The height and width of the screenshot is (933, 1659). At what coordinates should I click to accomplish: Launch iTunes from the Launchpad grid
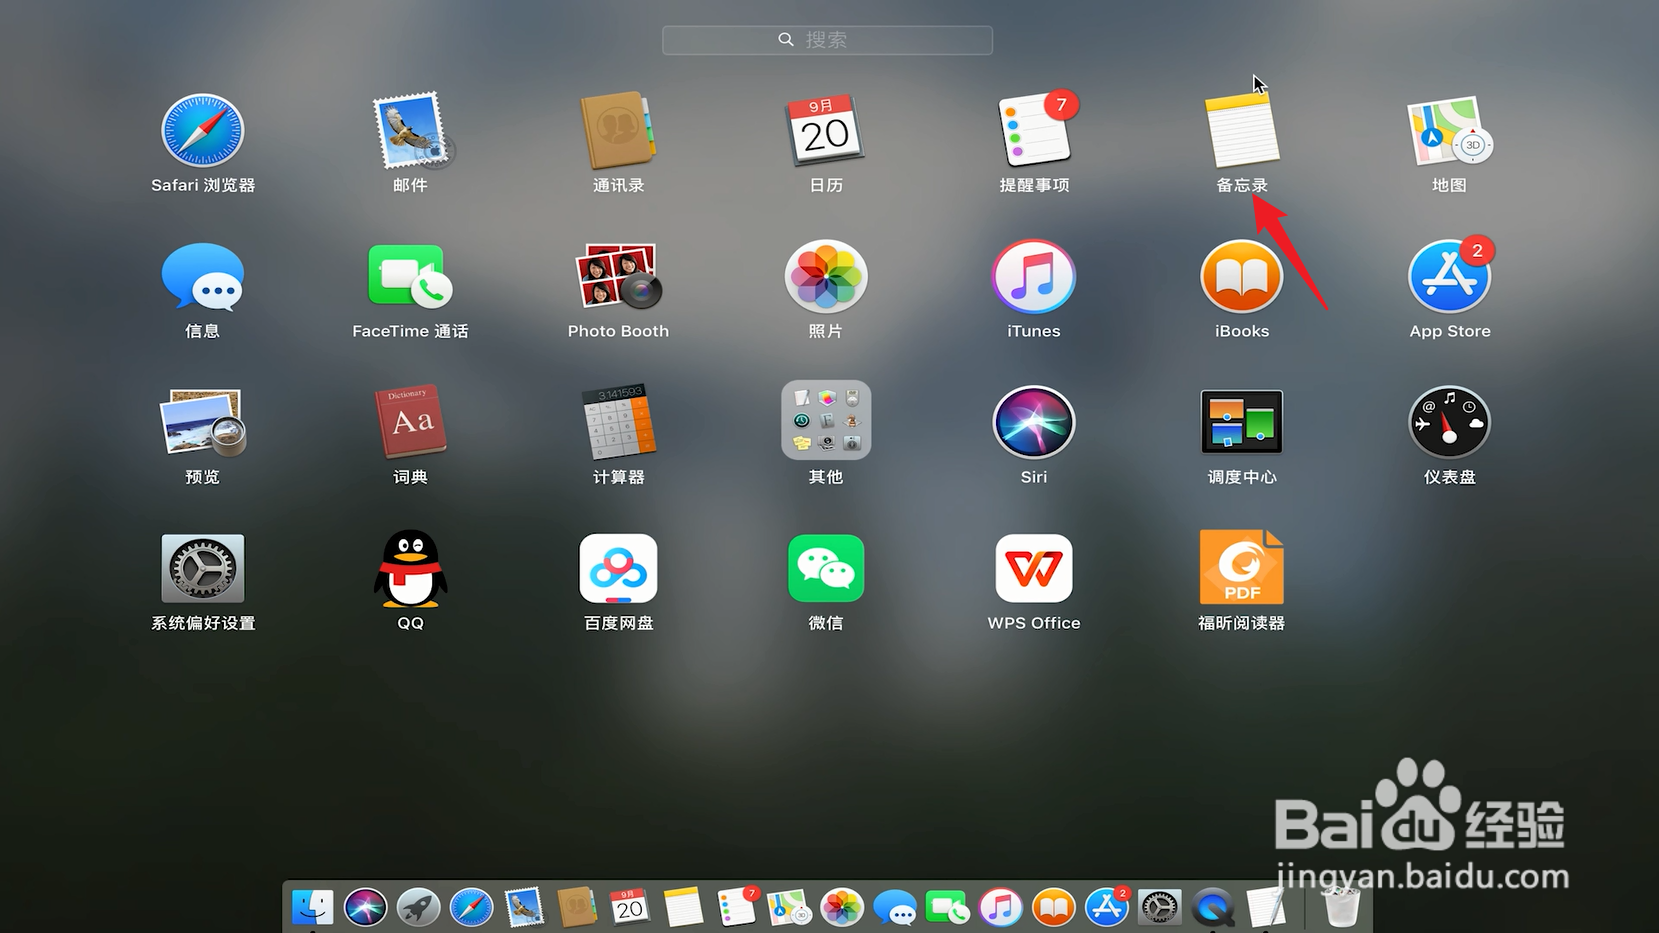click(x=1034, y=277)
